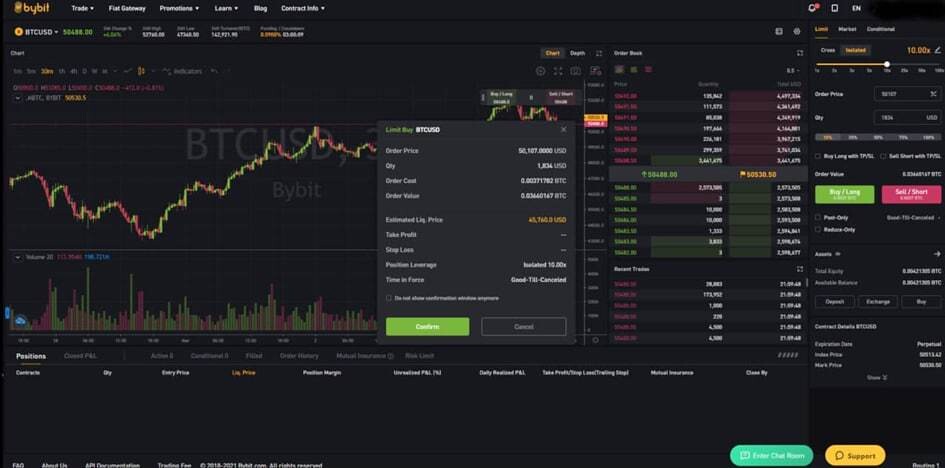
Task: Expand the Recent Trades panel fullscreen icon
Action: (800, 269)
